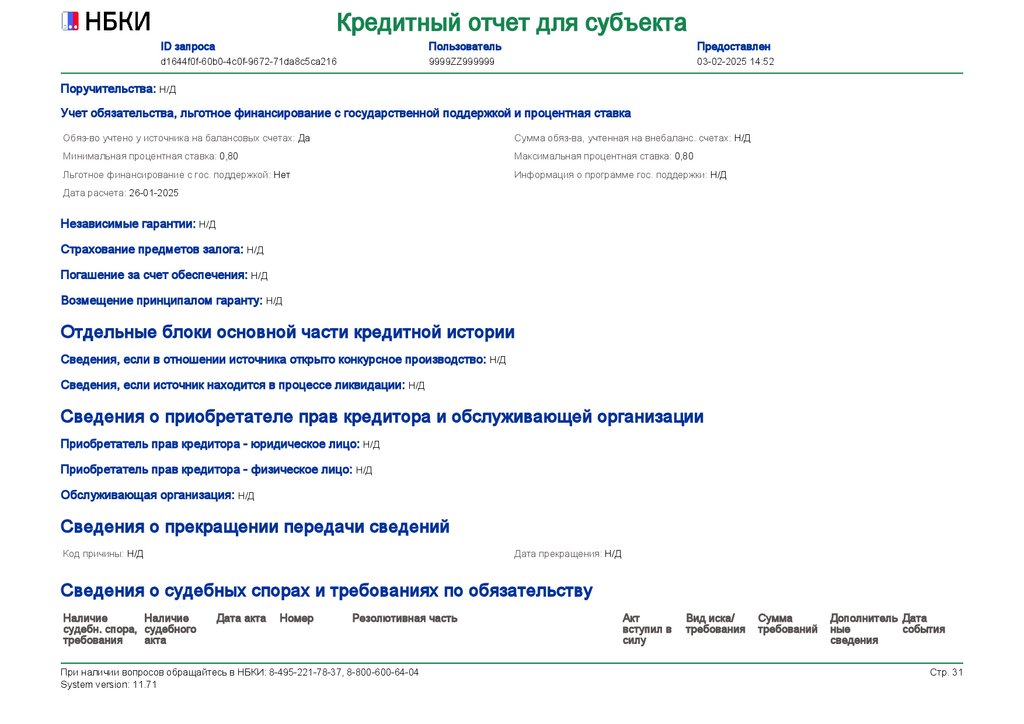This screenshot has height=724, width=1024.
Task: Select the Независимые гарантии line
Action: [x=138, y=224]
